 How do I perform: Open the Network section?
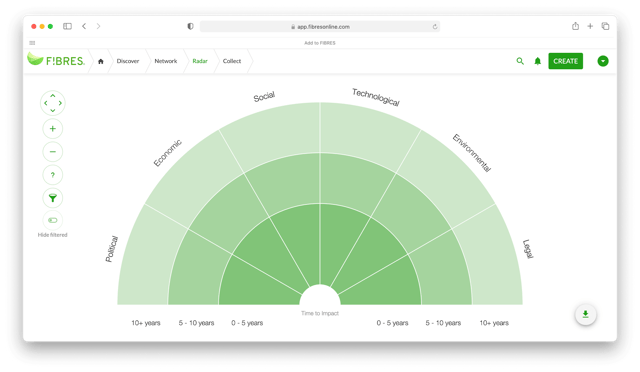click(166, 61)
